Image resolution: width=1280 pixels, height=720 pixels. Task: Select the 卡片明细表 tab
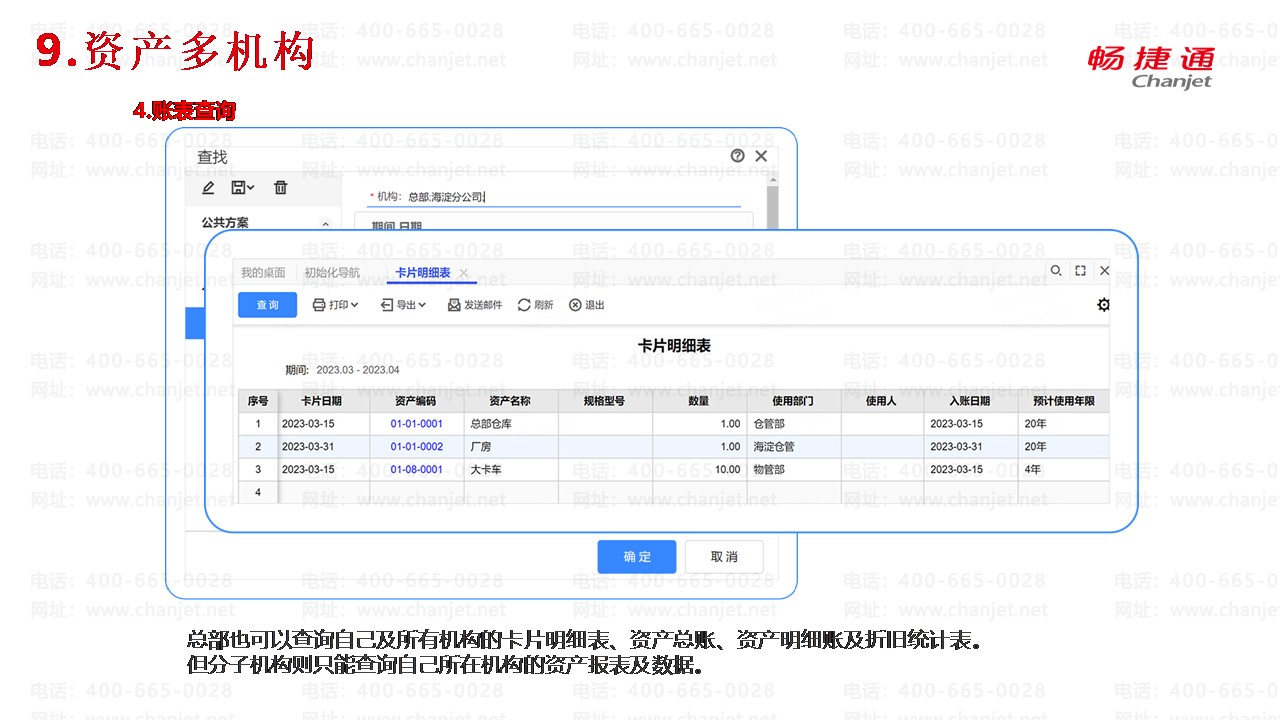click(422, 273)
